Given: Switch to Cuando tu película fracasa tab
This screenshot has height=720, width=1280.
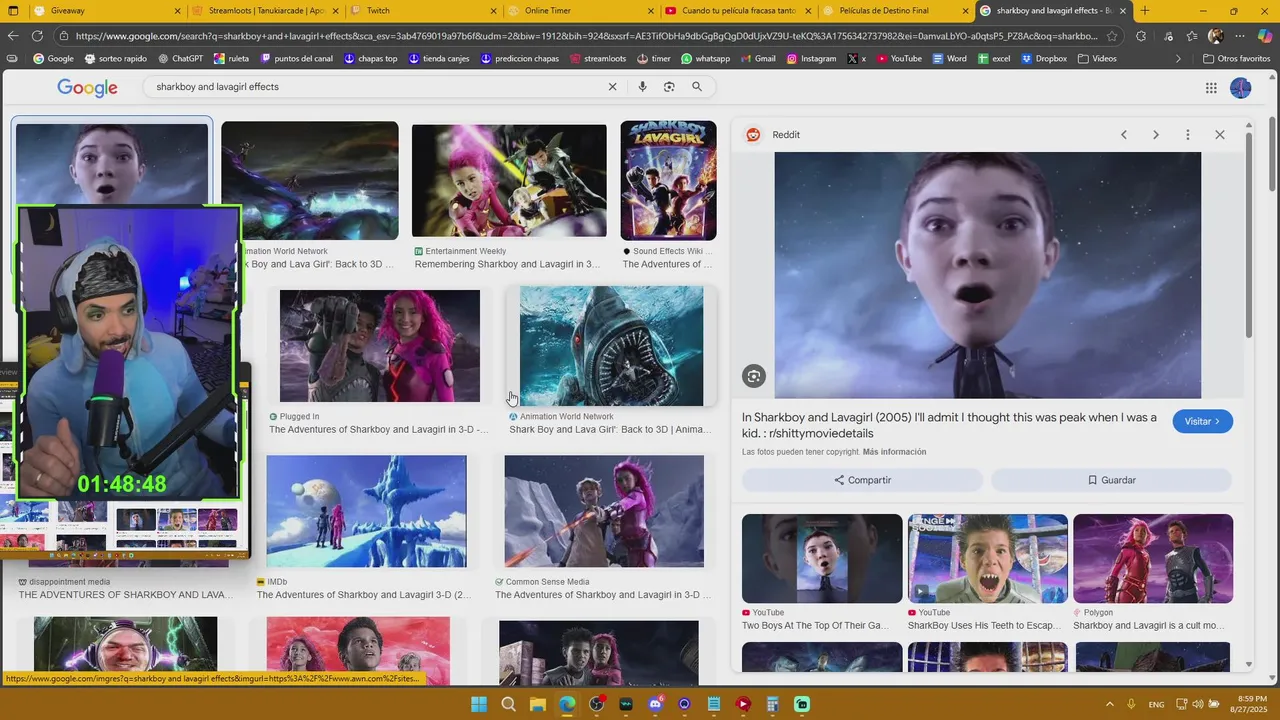Looking at the screenshot, I should (738, 11).
